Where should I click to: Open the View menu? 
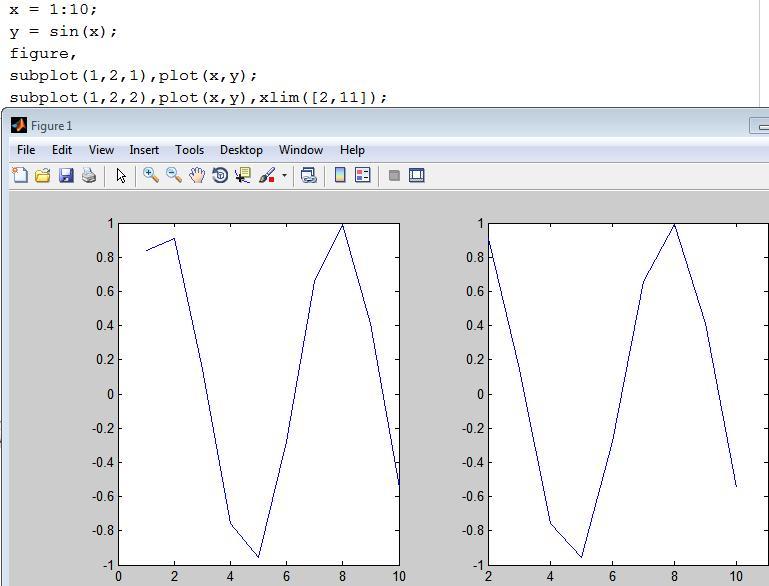click(x=101, y=150)
